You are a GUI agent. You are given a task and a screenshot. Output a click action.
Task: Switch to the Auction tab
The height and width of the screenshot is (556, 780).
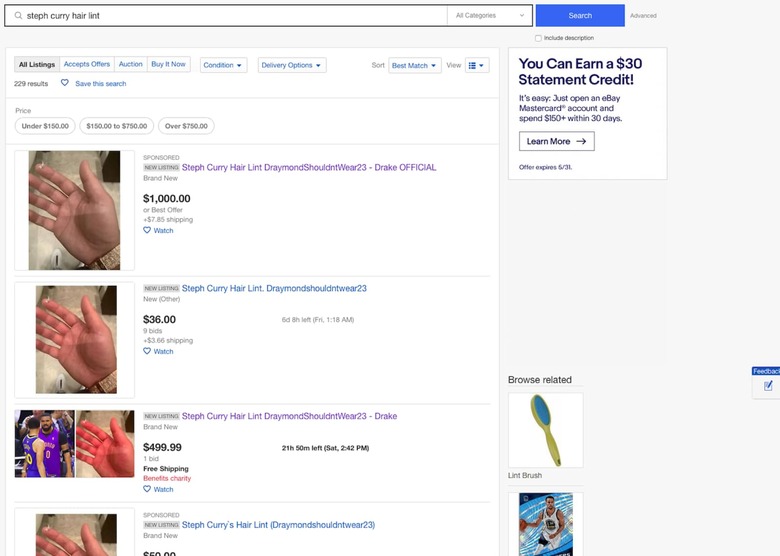tap(131, 64)
